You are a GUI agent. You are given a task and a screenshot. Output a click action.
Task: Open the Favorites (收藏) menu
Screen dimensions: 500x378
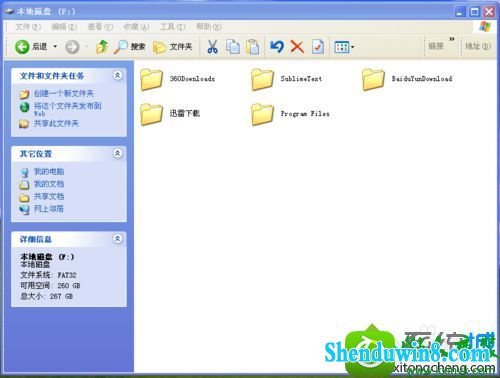click(x=136, y=27)
